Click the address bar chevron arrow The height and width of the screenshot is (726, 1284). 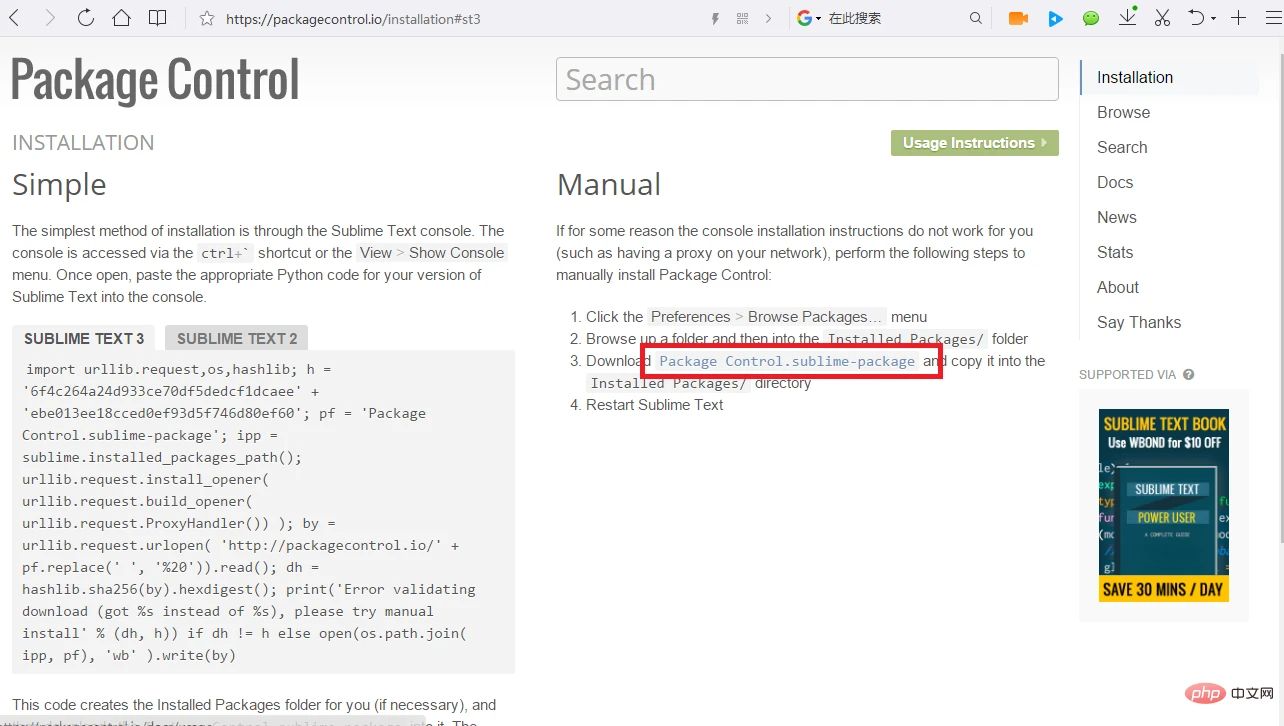click(768, 19)
